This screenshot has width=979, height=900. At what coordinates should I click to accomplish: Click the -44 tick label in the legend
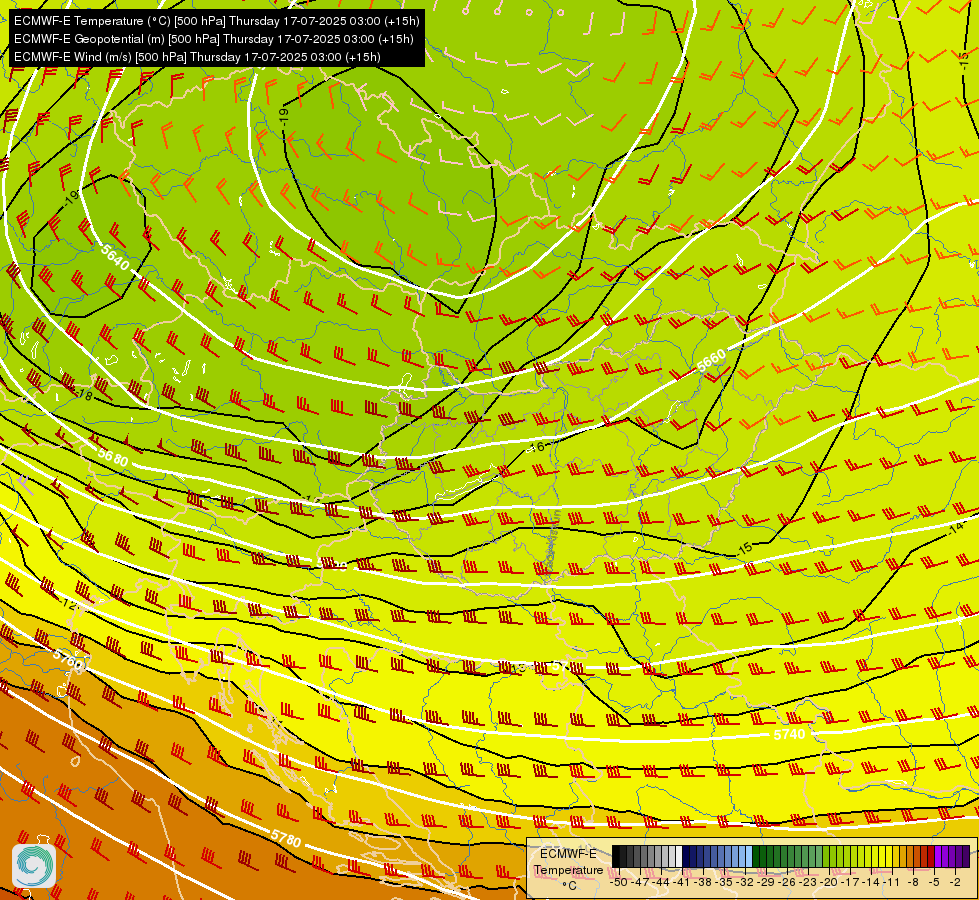(x=661, y=883)
